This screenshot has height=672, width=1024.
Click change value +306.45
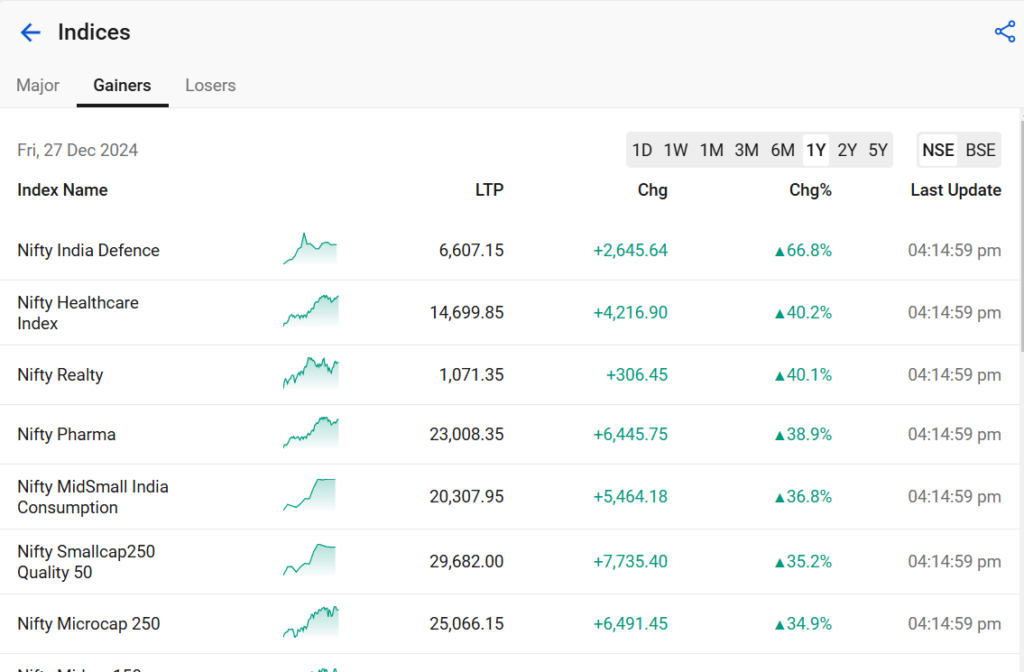637,375
